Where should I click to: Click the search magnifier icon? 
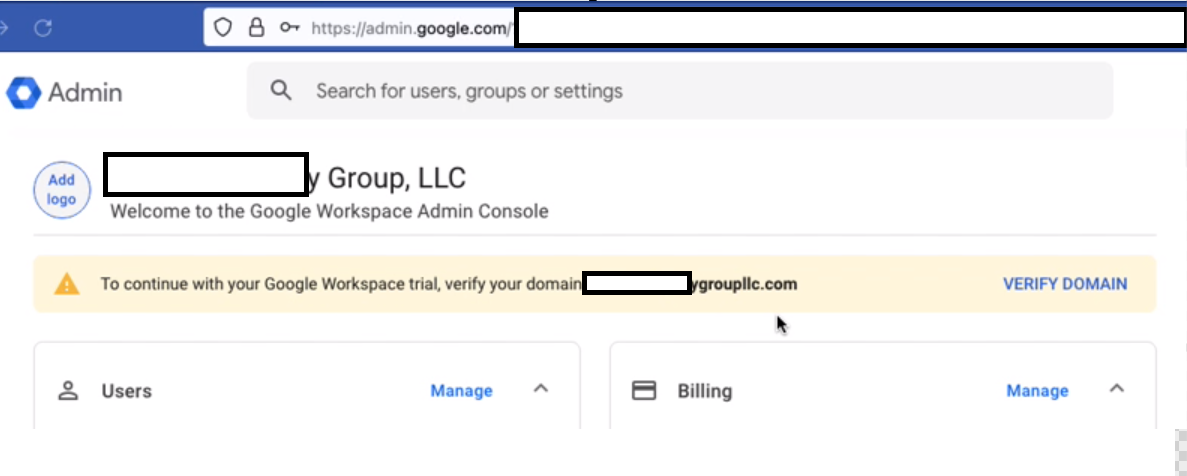(x=282, y=91)
